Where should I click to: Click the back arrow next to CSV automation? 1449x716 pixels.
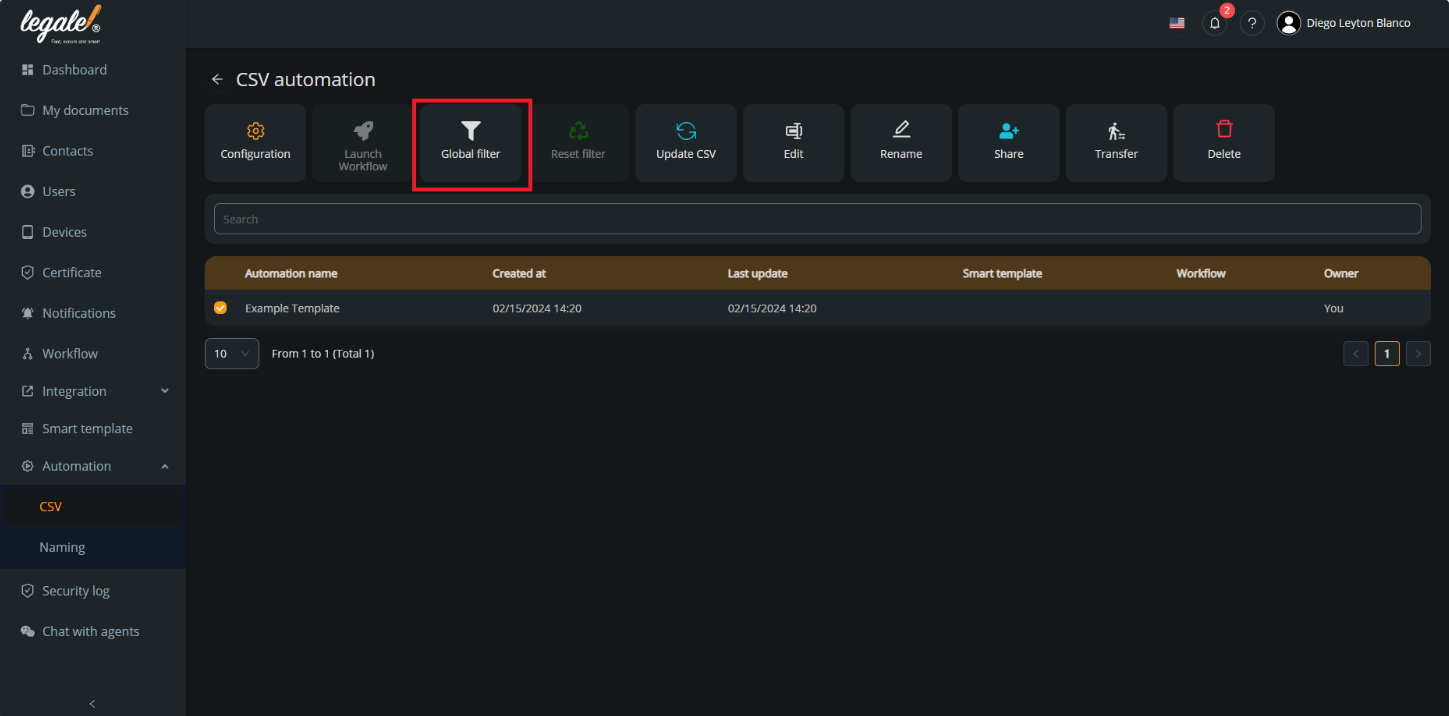[x=217, y=79]
